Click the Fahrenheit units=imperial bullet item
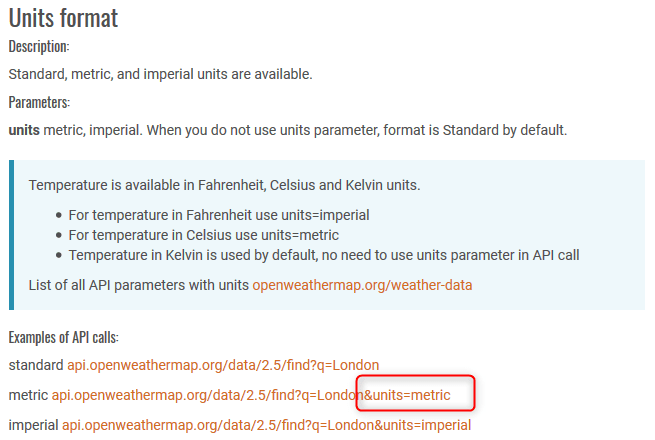The image size is (655, 440). point(219,215)
